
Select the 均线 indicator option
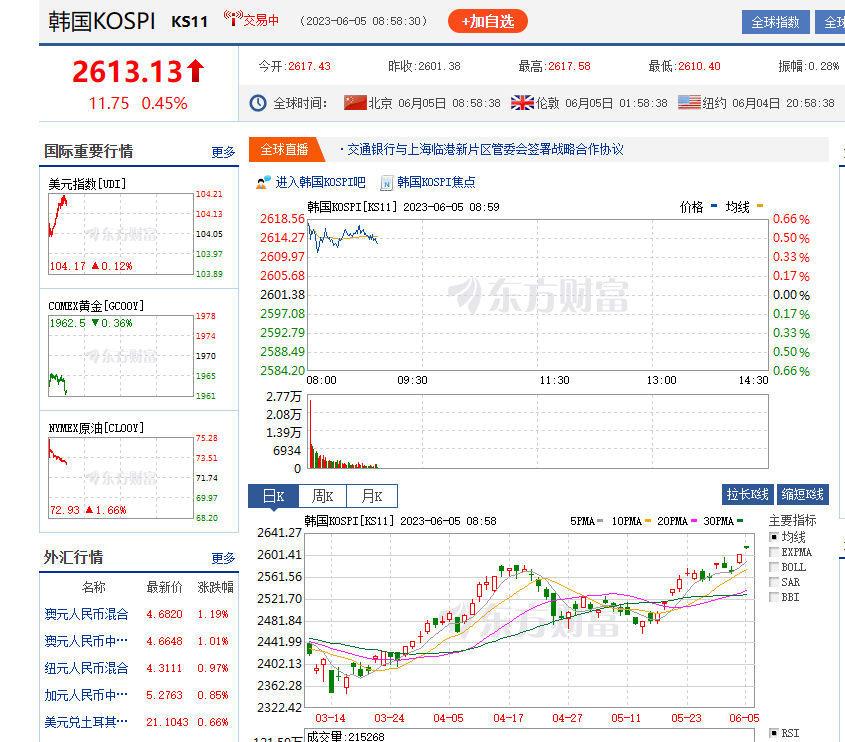[774, 537]
